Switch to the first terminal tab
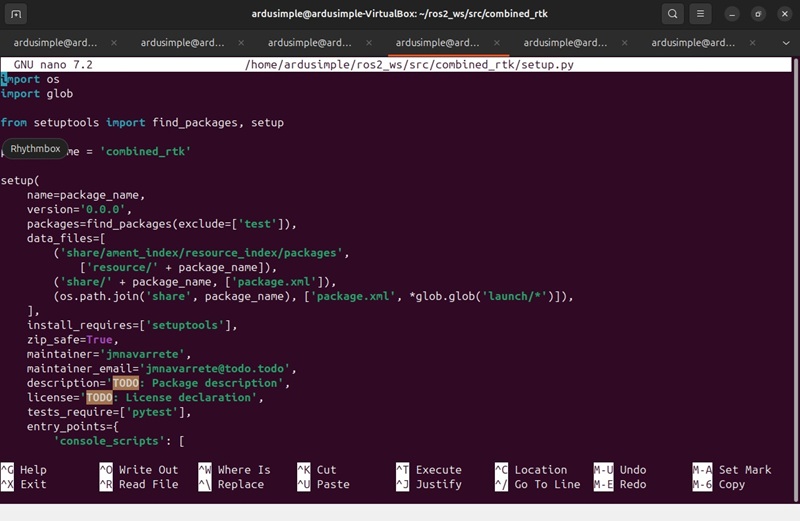 (55, 43)
